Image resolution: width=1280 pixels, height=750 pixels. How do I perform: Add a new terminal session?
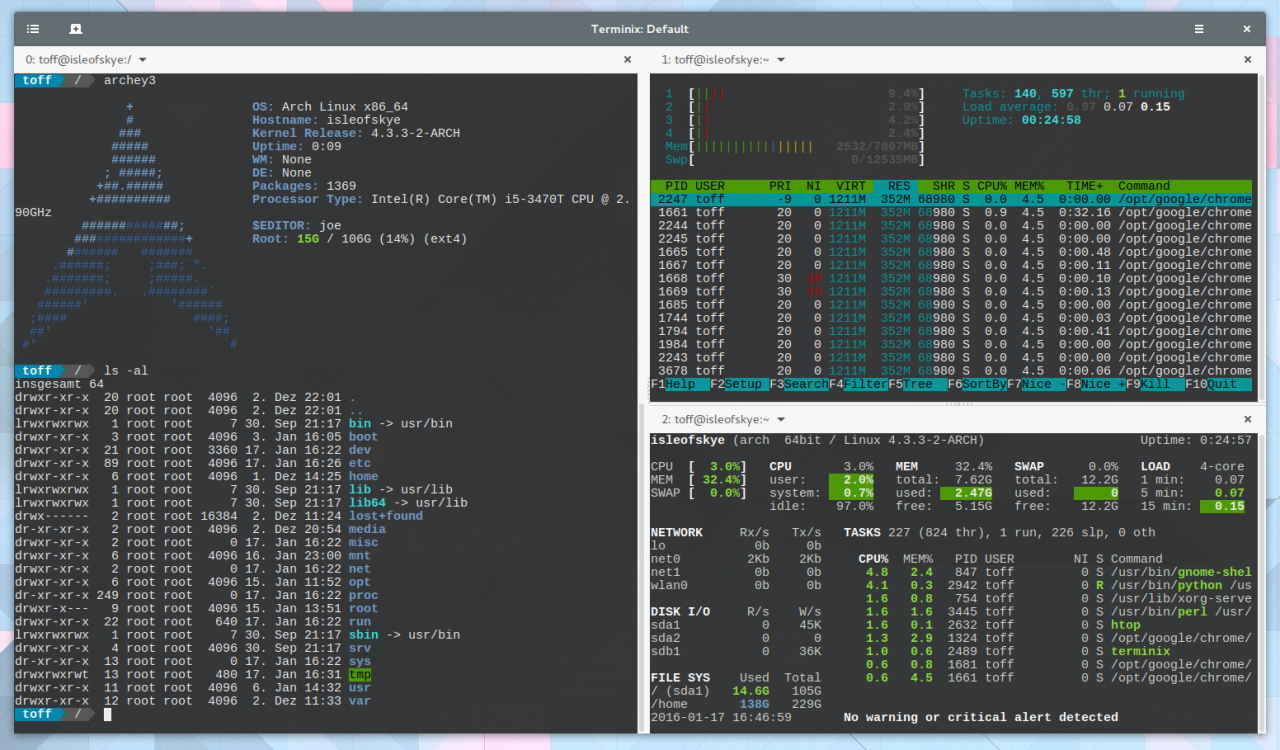click(76, 29)
